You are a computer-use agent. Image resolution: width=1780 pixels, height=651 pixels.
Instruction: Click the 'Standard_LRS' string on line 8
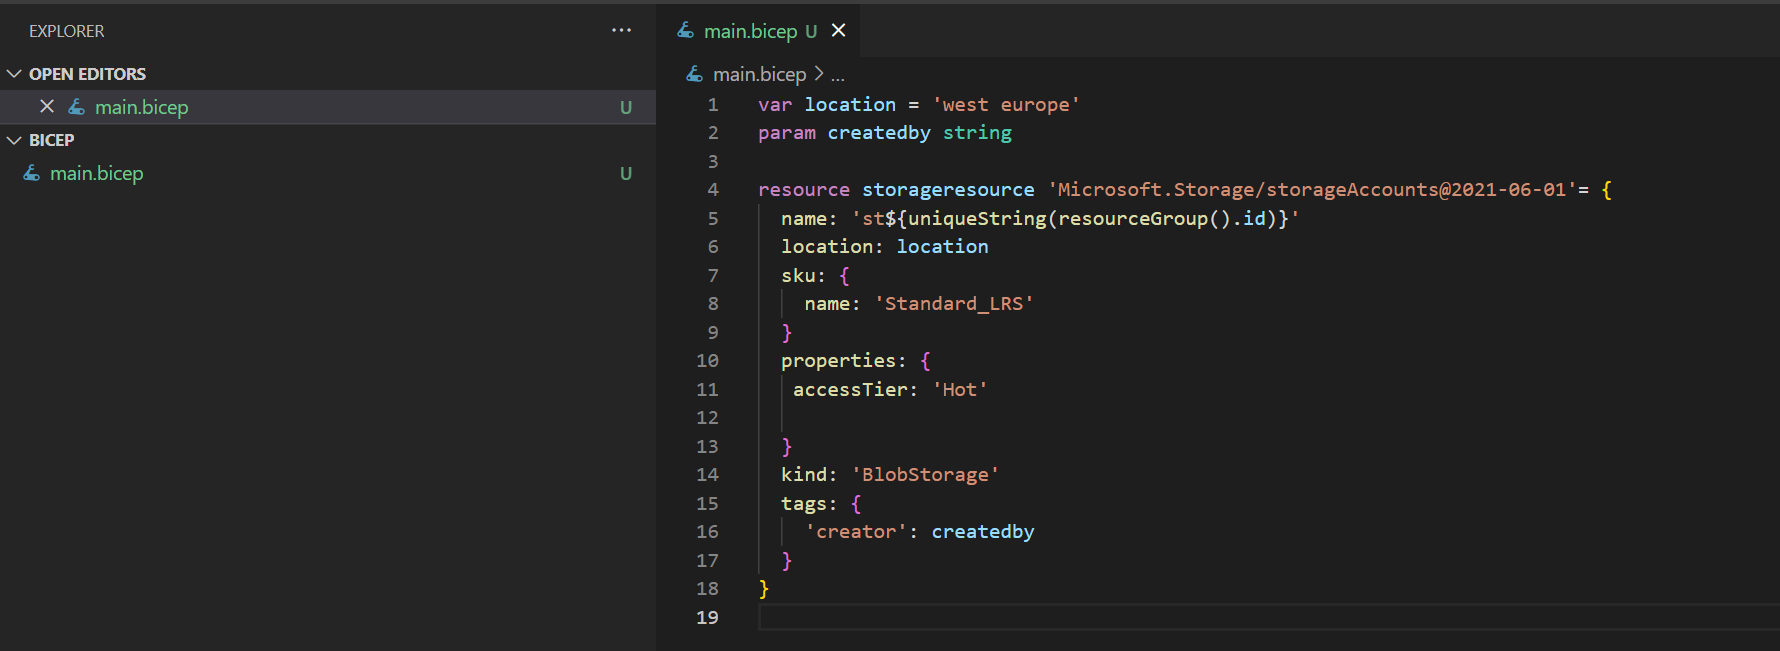[x=953, y=303]
